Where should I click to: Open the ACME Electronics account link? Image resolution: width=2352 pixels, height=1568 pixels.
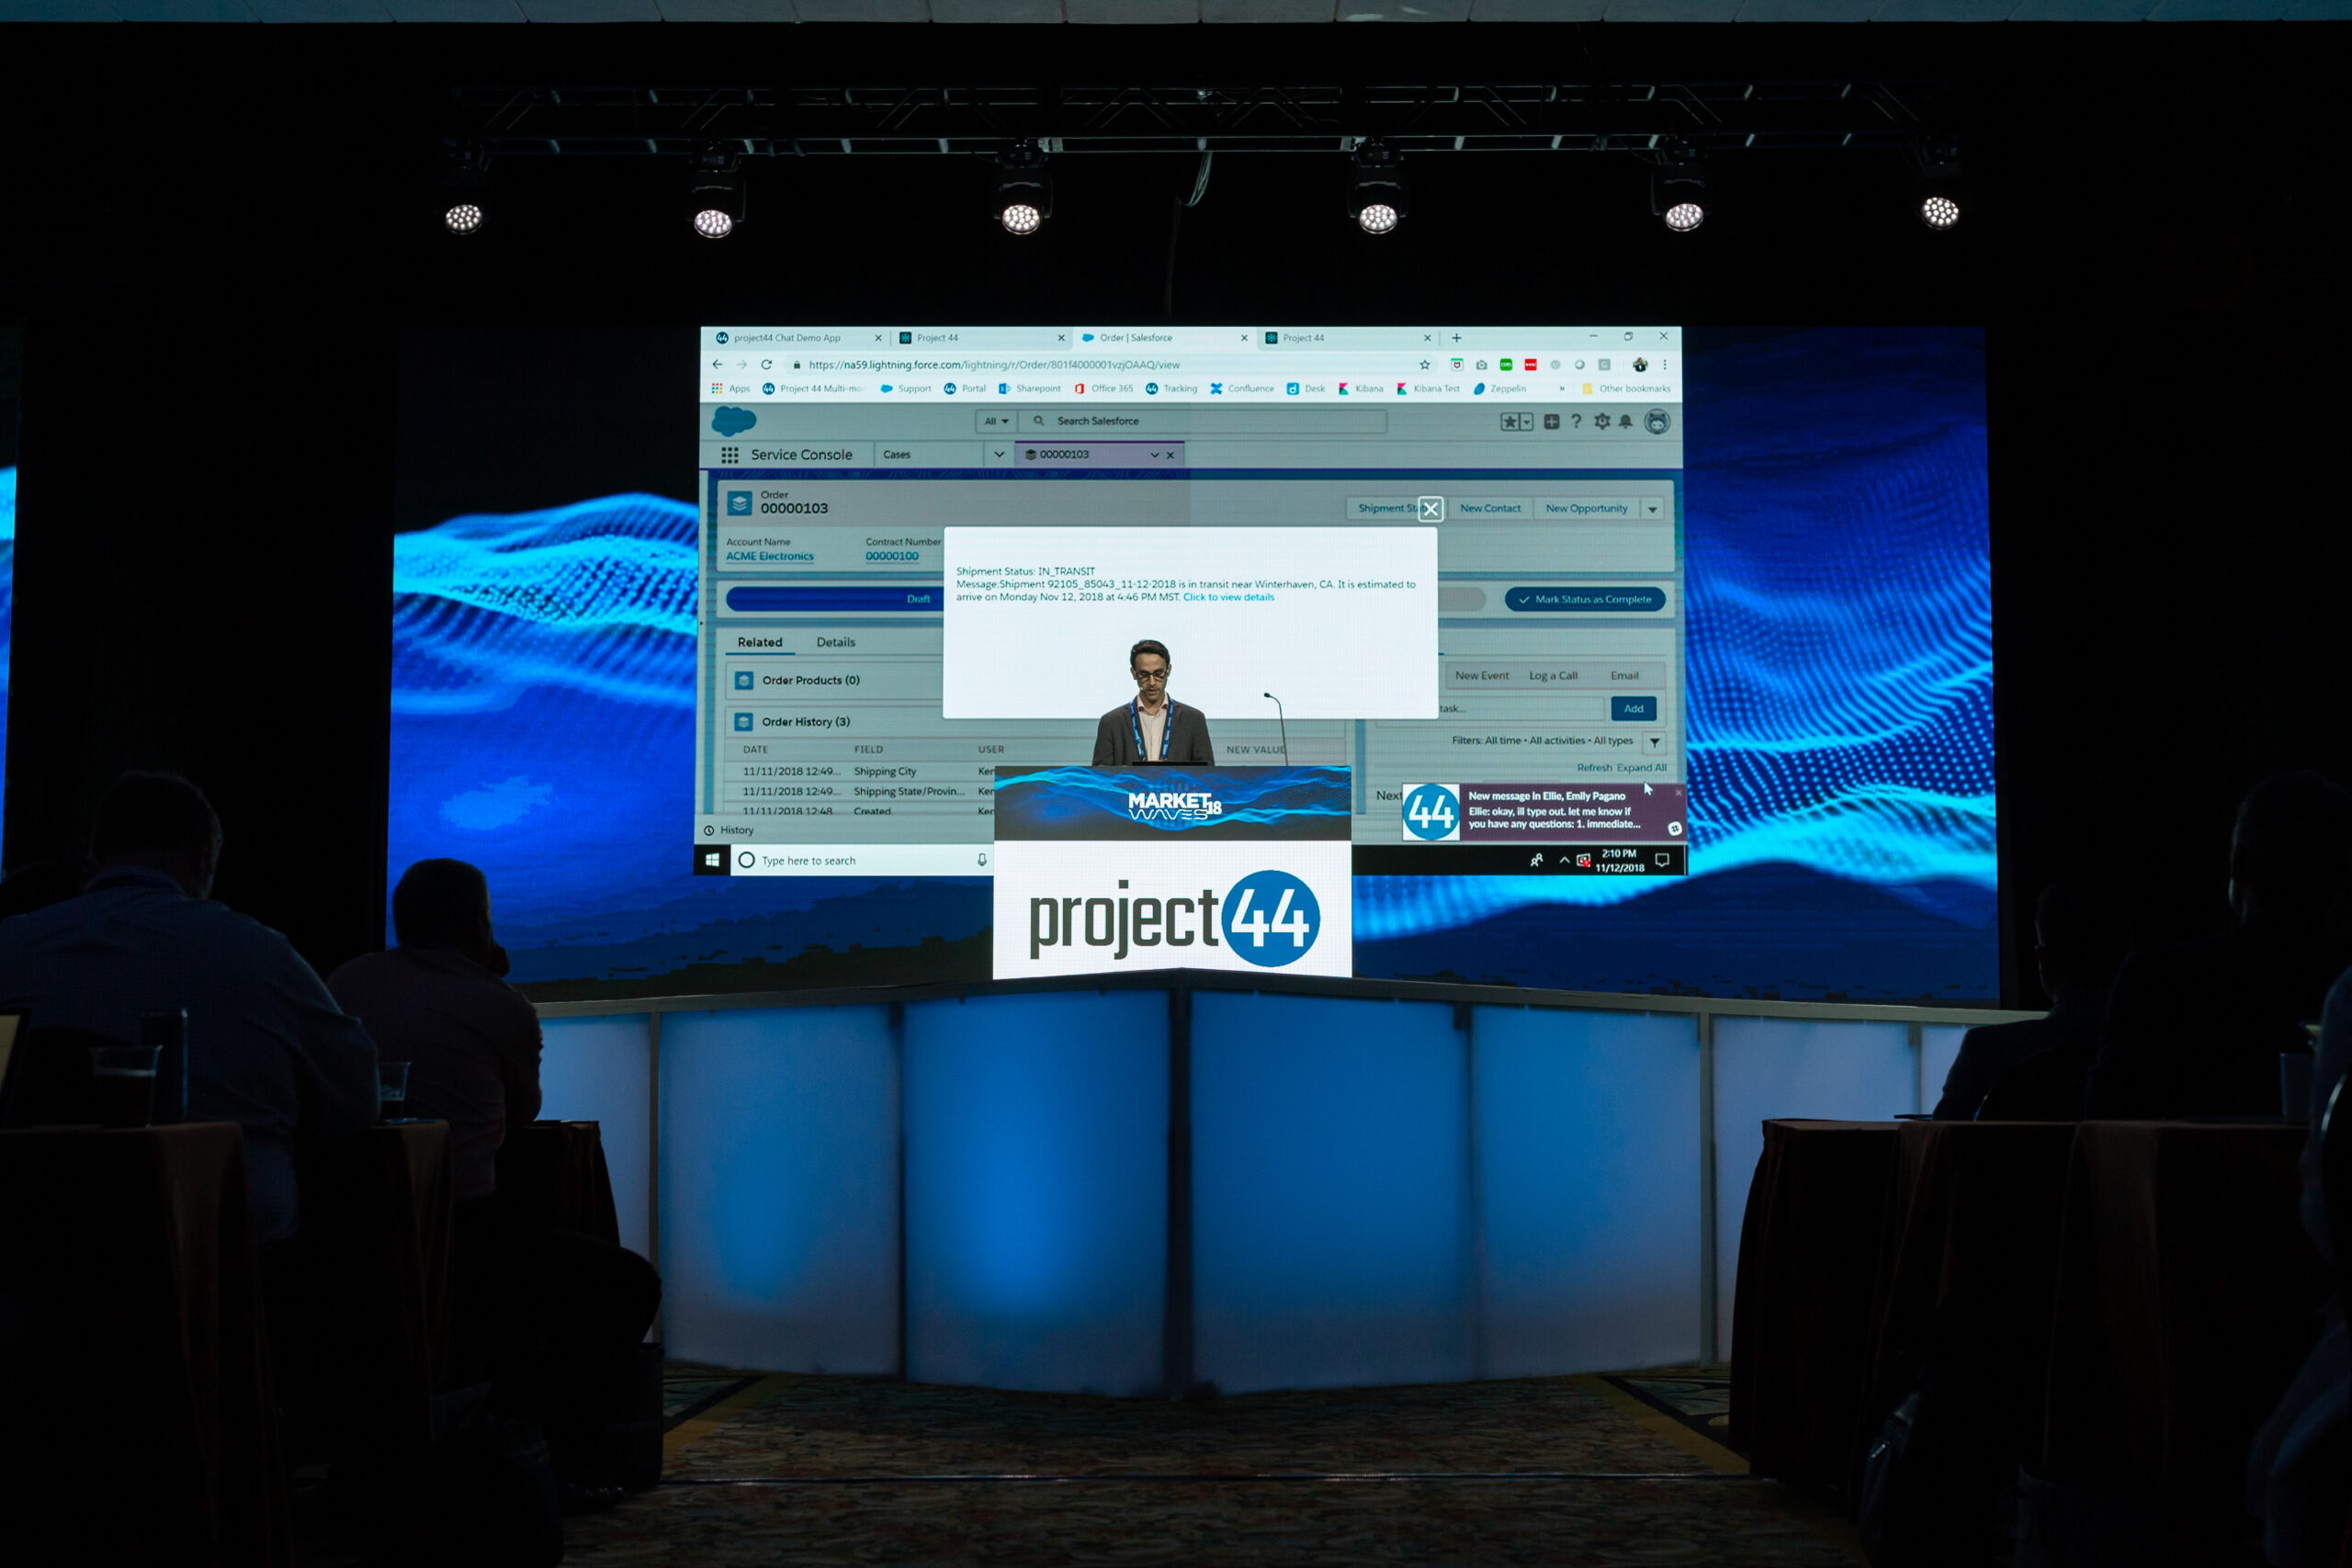[770, 557]
